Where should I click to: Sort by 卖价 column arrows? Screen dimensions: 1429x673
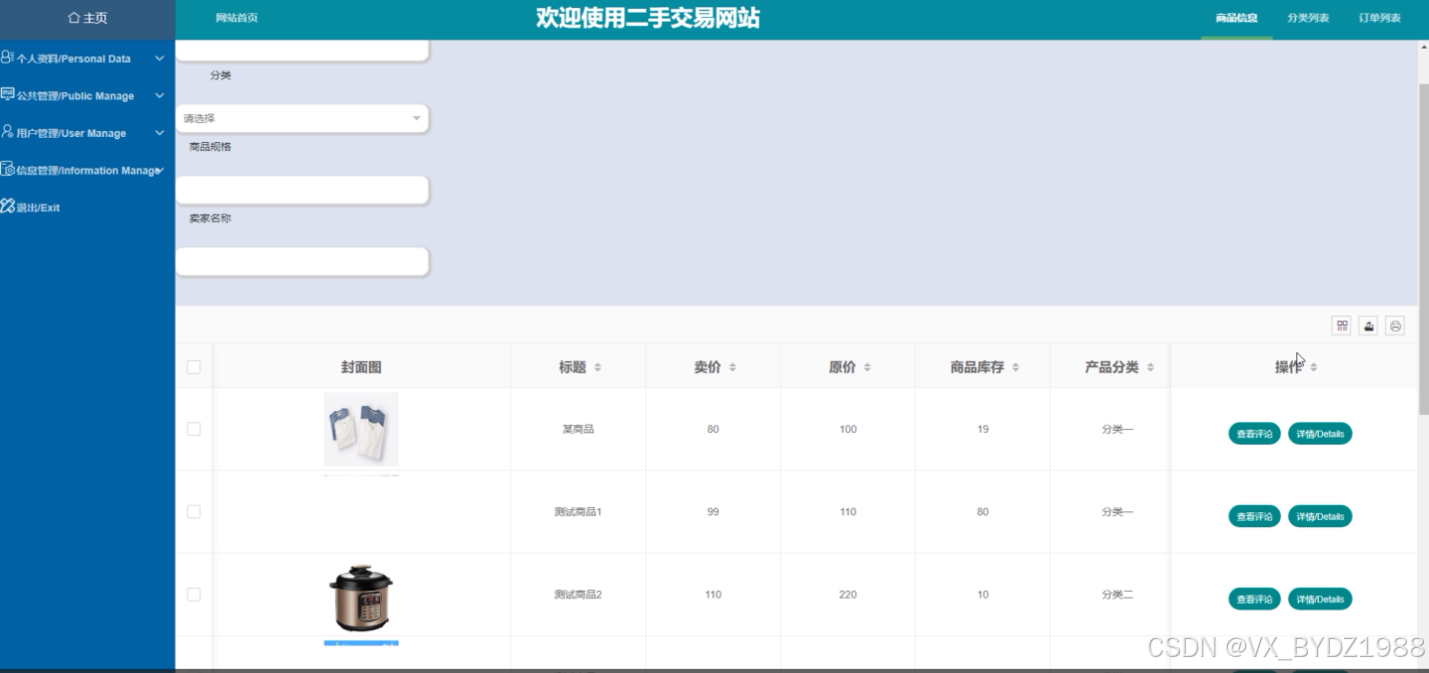[x=732, y=368]
